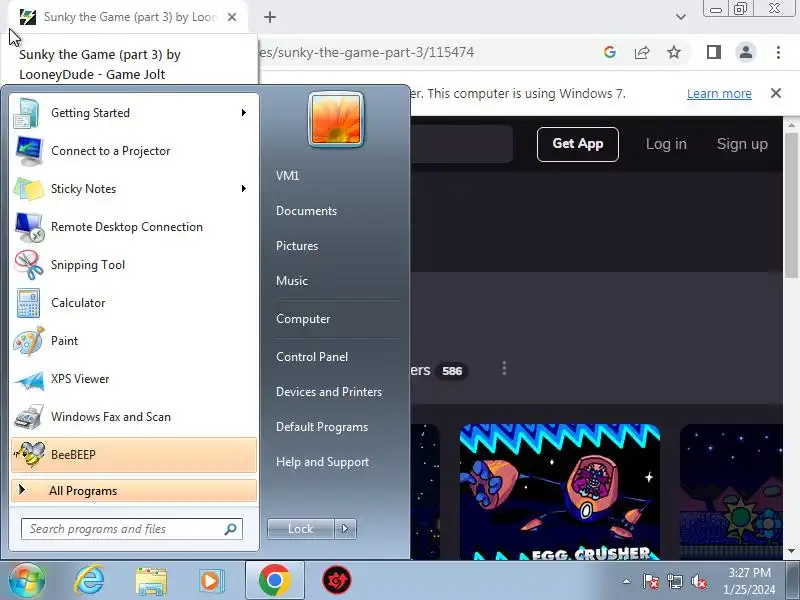Expand All Programs list
800x600 pixels.
coord(134,491)
